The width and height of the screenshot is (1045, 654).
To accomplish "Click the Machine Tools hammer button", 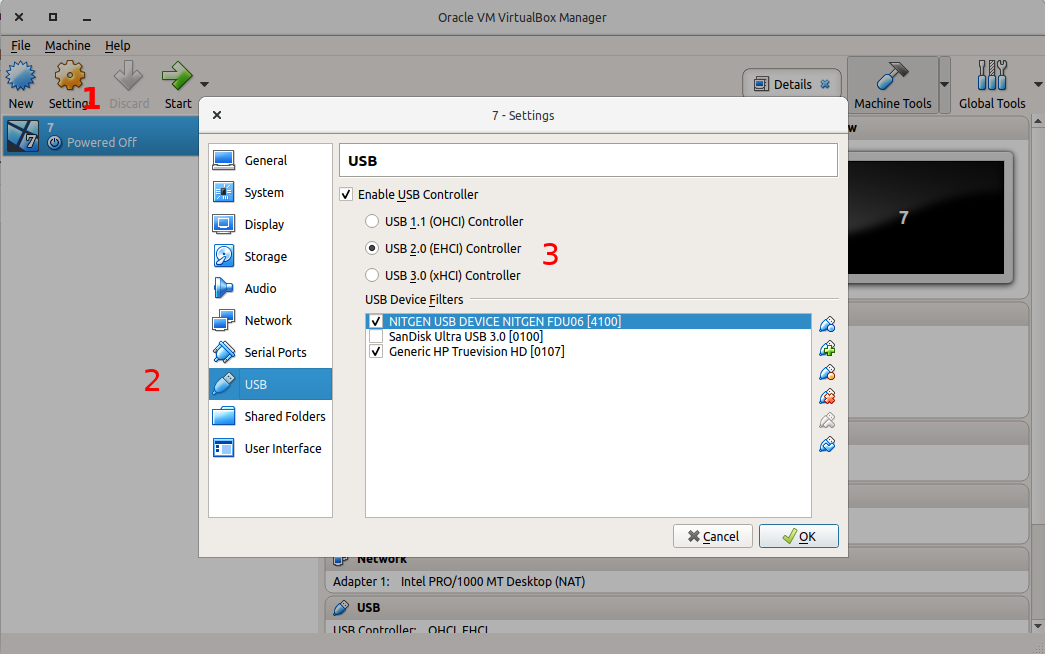I will [x=892, y=85].
